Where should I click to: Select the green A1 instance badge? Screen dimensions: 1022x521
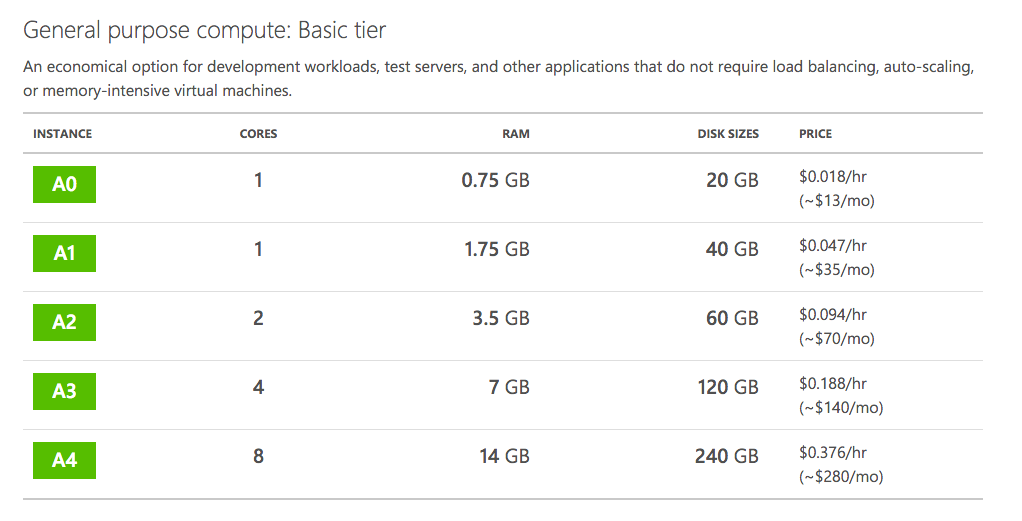(x=64, y=253)
